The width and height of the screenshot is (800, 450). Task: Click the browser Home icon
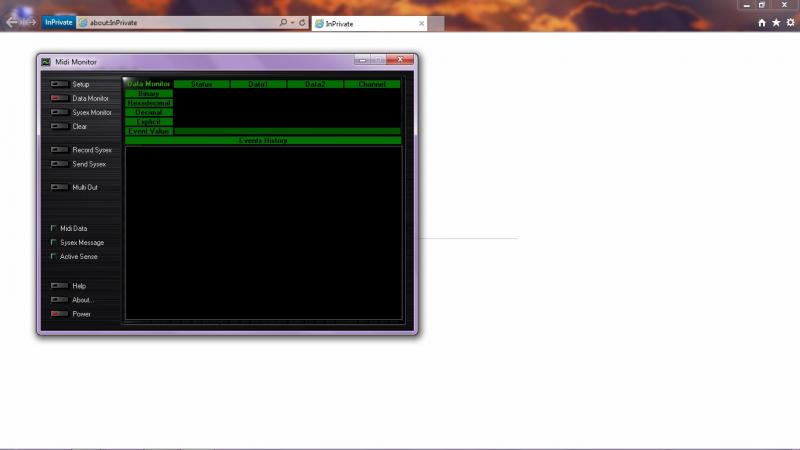762,22
